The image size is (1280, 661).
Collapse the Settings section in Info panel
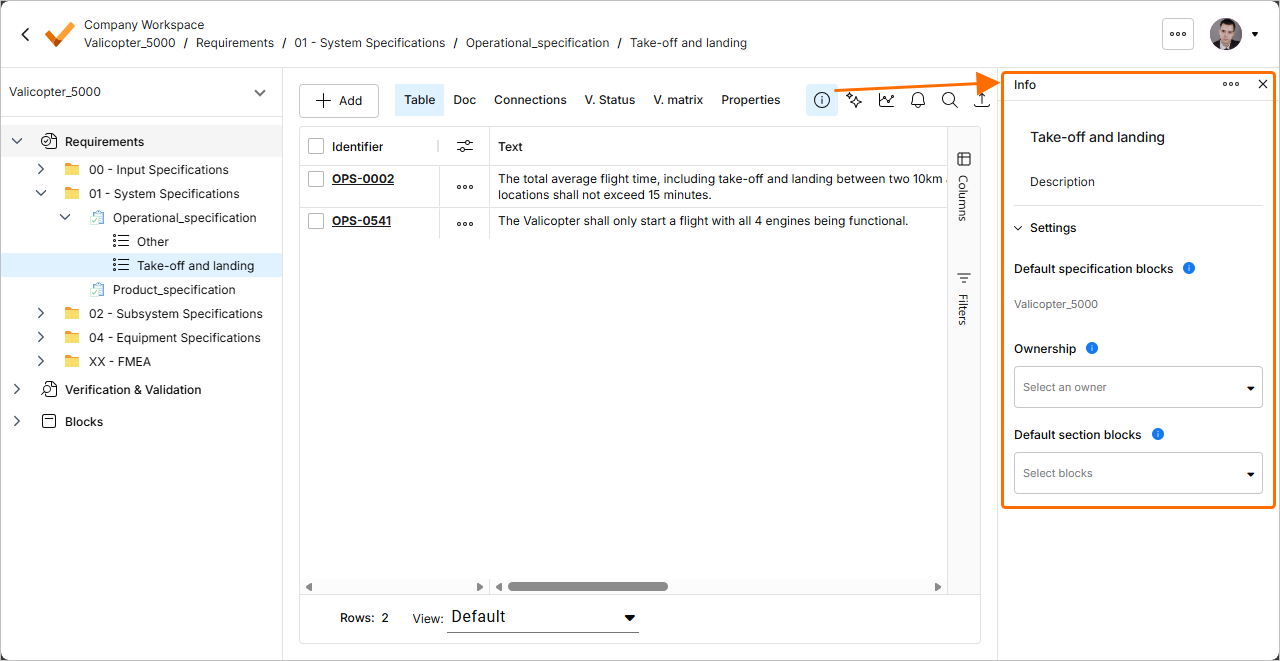(1019, 228)
